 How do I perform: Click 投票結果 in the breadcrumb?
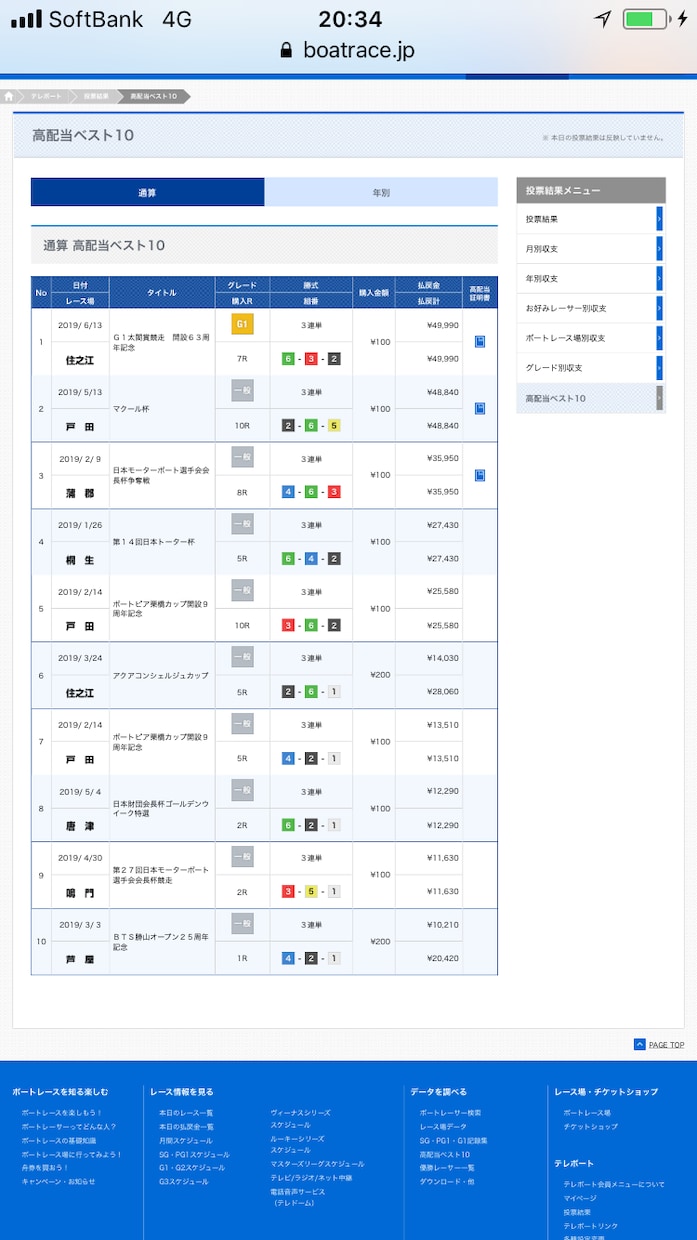pos(96,96)
